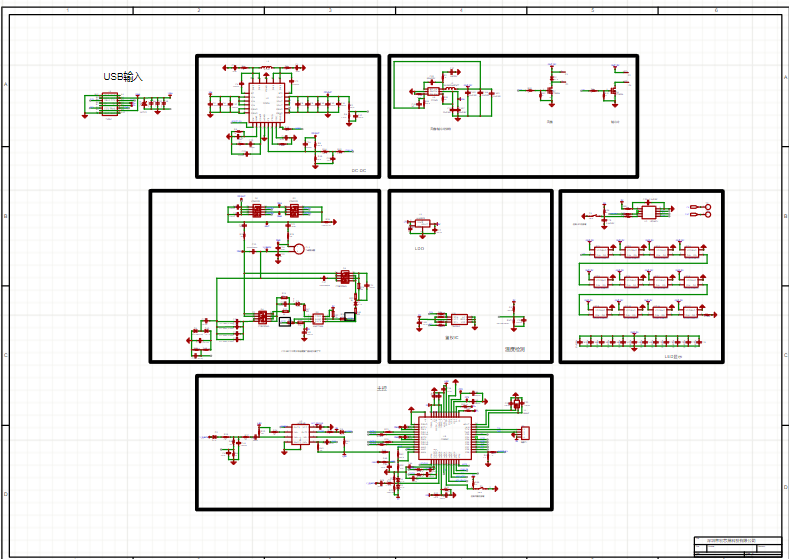
Task: Select the small IC left of the MCU
Action: click(300, 435)
